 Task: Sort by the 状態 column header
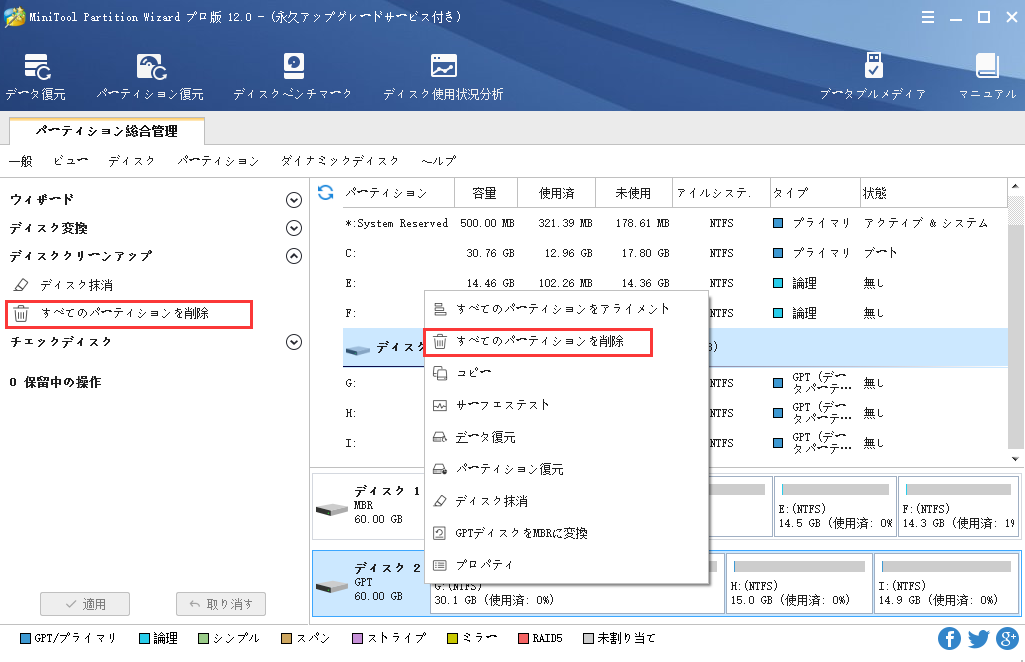click(934, 193)
